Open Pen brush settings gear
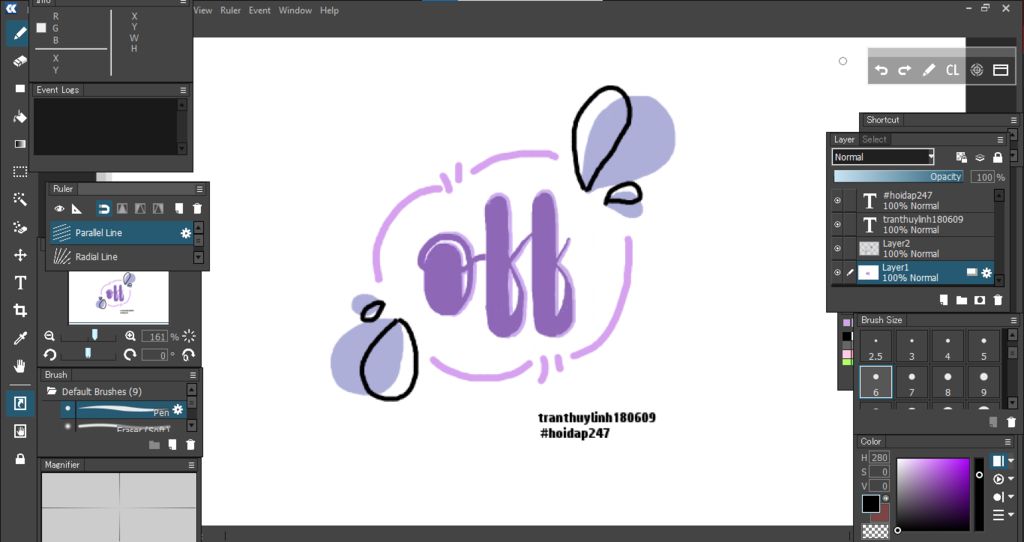The height and width of the screenshot is (542, 1024). coord(178,410)
